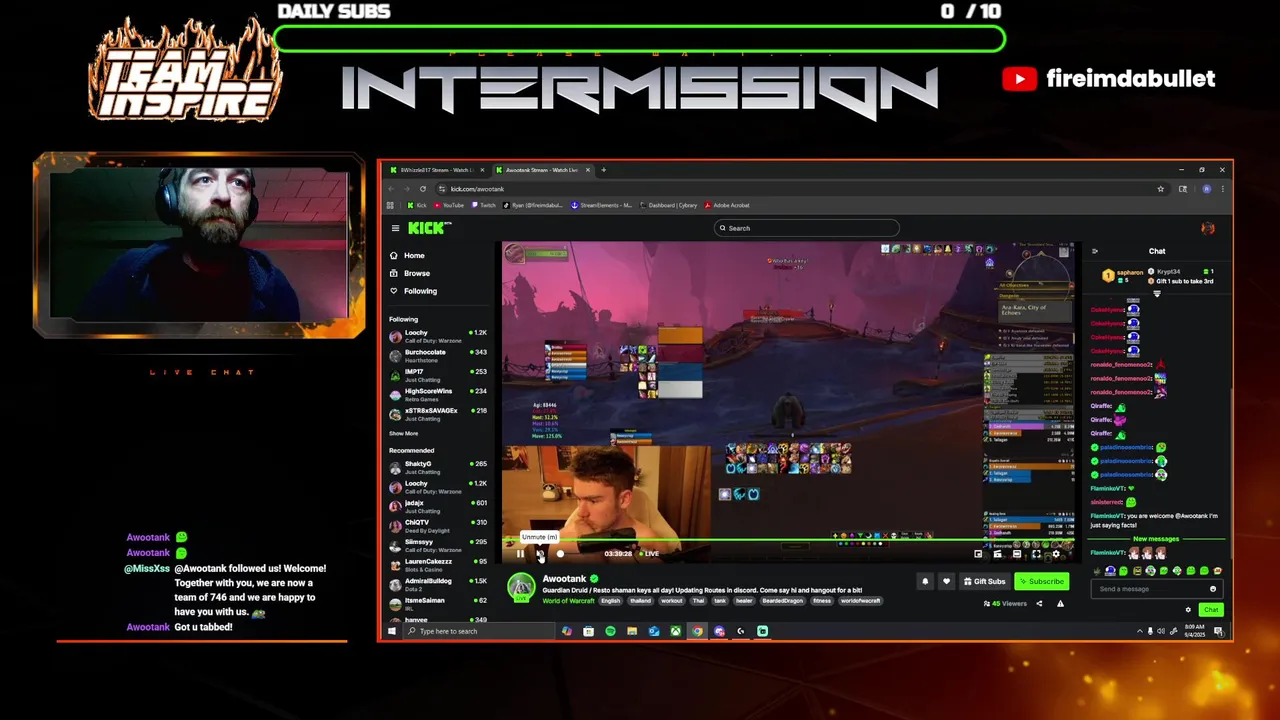The height and width of the screenshot is (720, 1280).
Task: Open the YouTube bookmark
Action: [x=448, y=205]
